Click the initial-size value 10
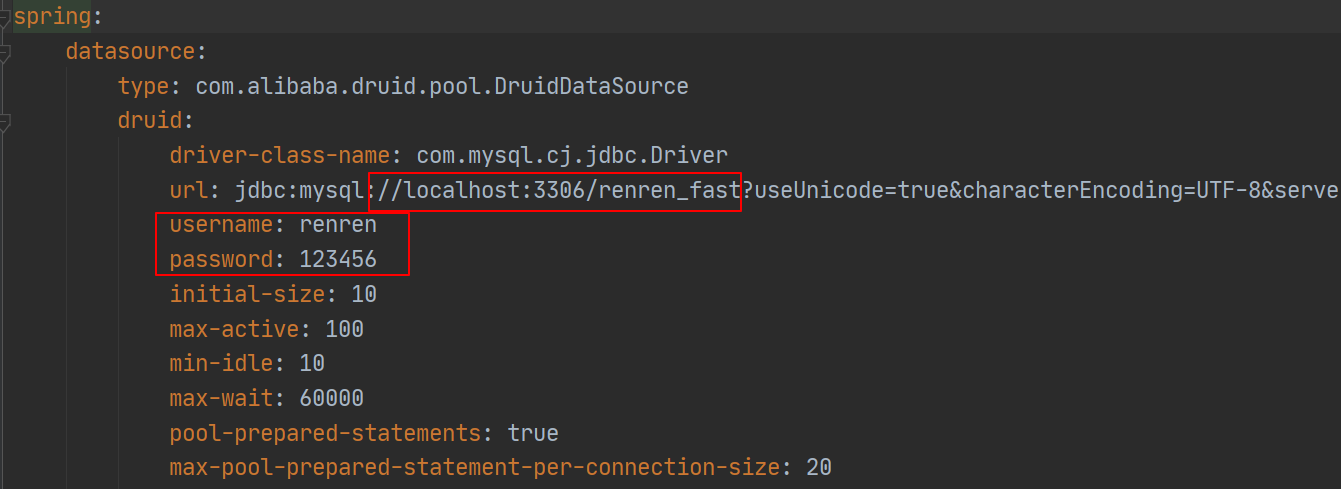The width and height of the screenshot is (1341, 489). pos(364,295)
